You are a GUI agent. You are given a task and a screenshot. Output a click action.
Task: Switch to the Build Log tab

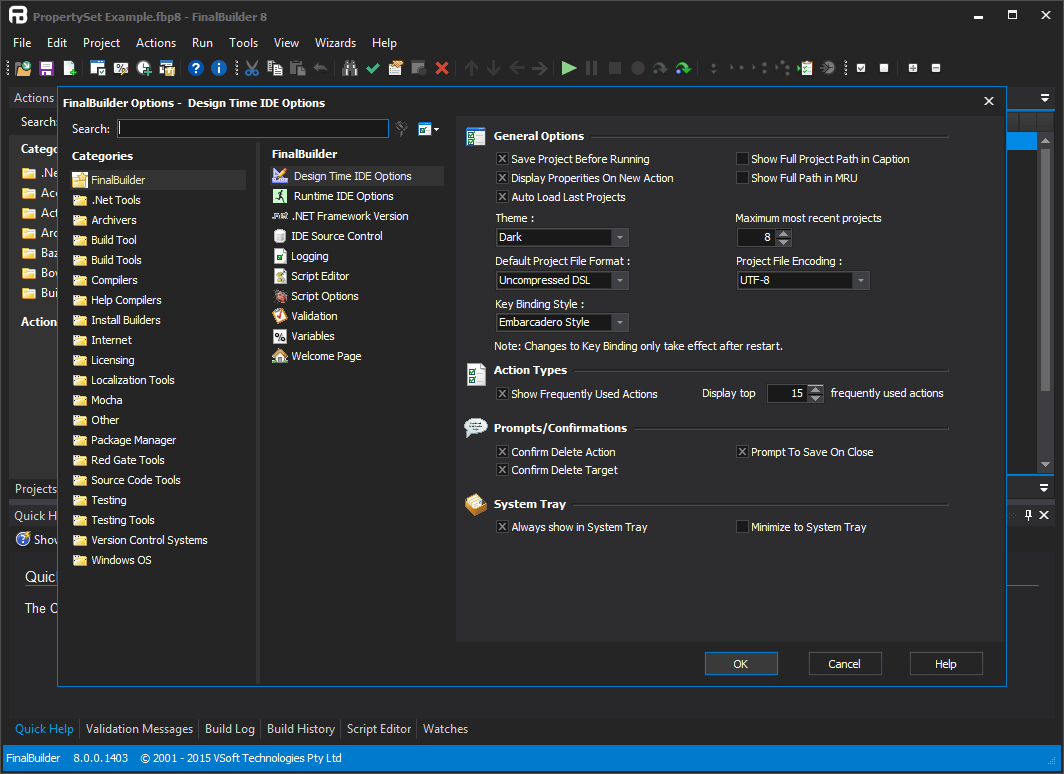point(229,729)
